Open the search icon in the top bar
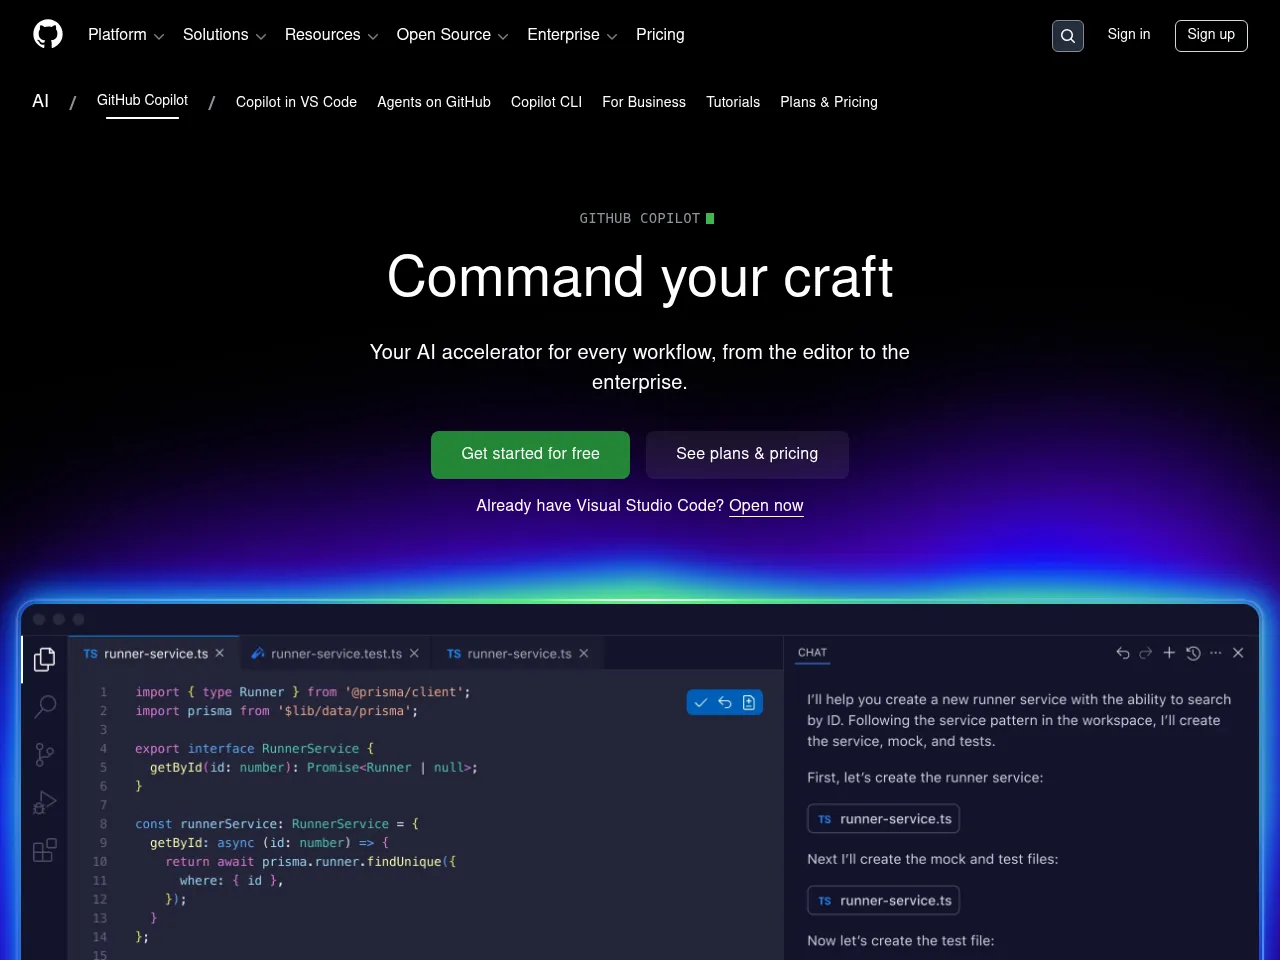This screenshot has height=960, width=1280. pyautogui.click(x=1067, y=35)
